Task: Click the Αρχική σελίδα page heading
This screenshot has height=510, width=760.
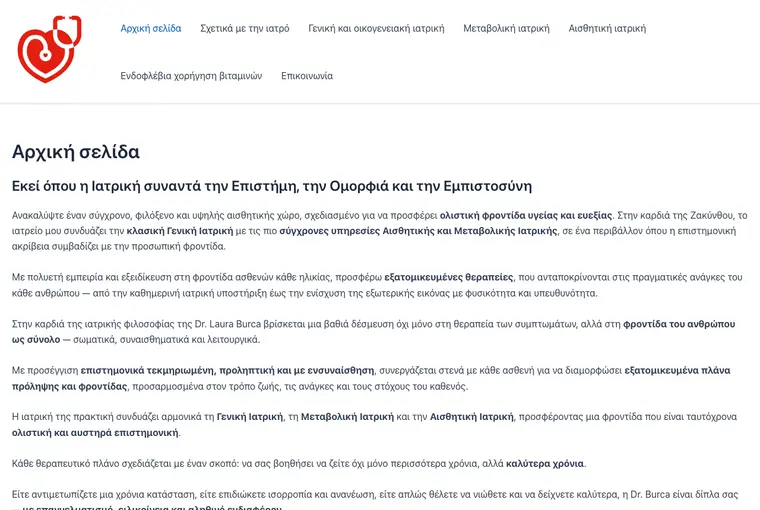Action: click(x=76, y=152)
